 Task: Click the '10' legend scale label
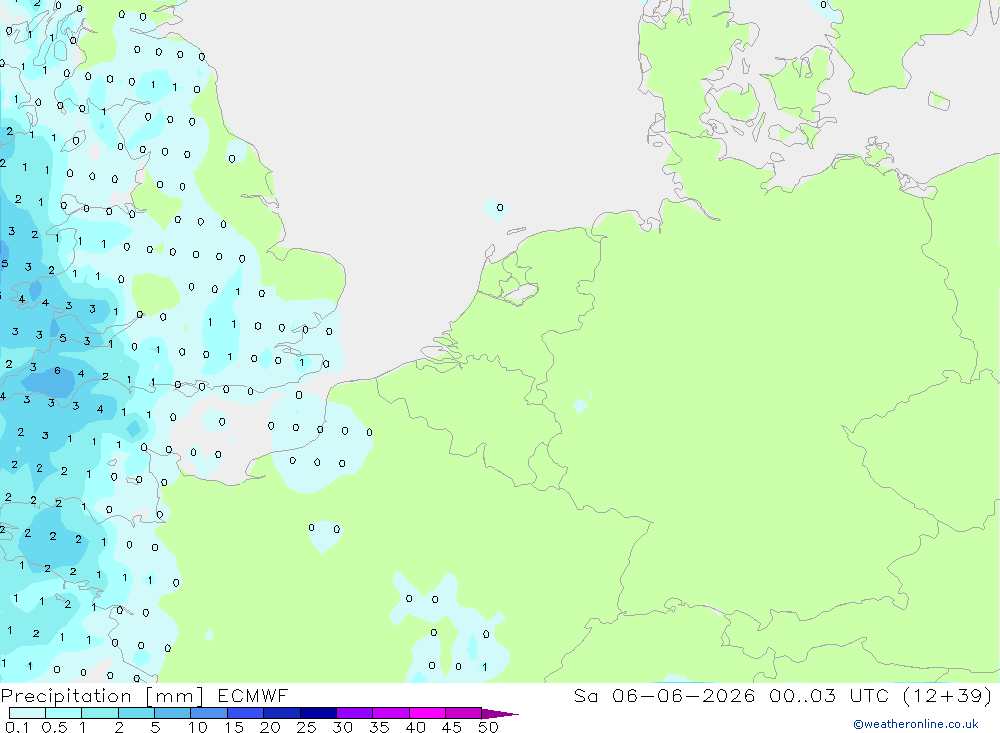197,727
